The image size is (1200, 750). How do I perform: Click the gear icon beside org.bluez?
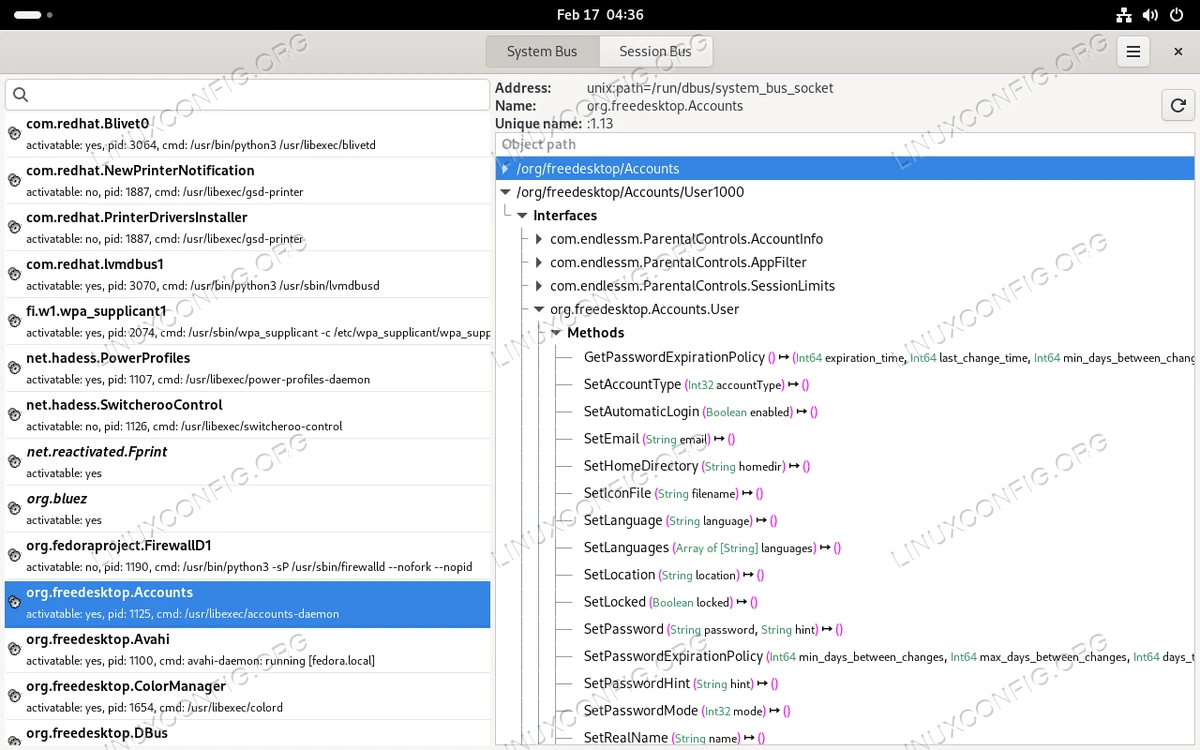tap(15, 509)
